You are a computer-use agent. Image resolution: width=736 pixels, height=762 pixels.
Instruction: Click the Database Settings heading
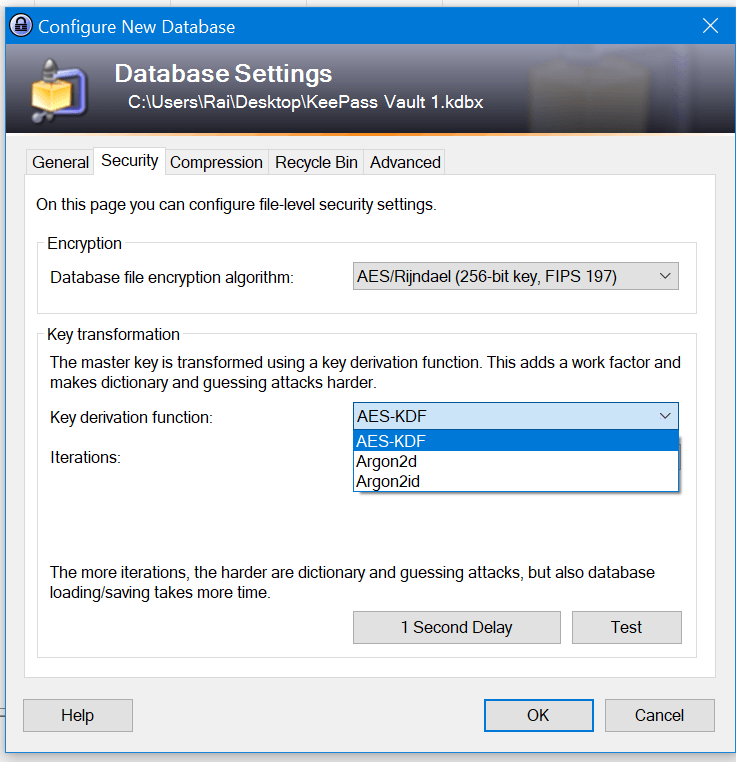(x=223, y=73)
